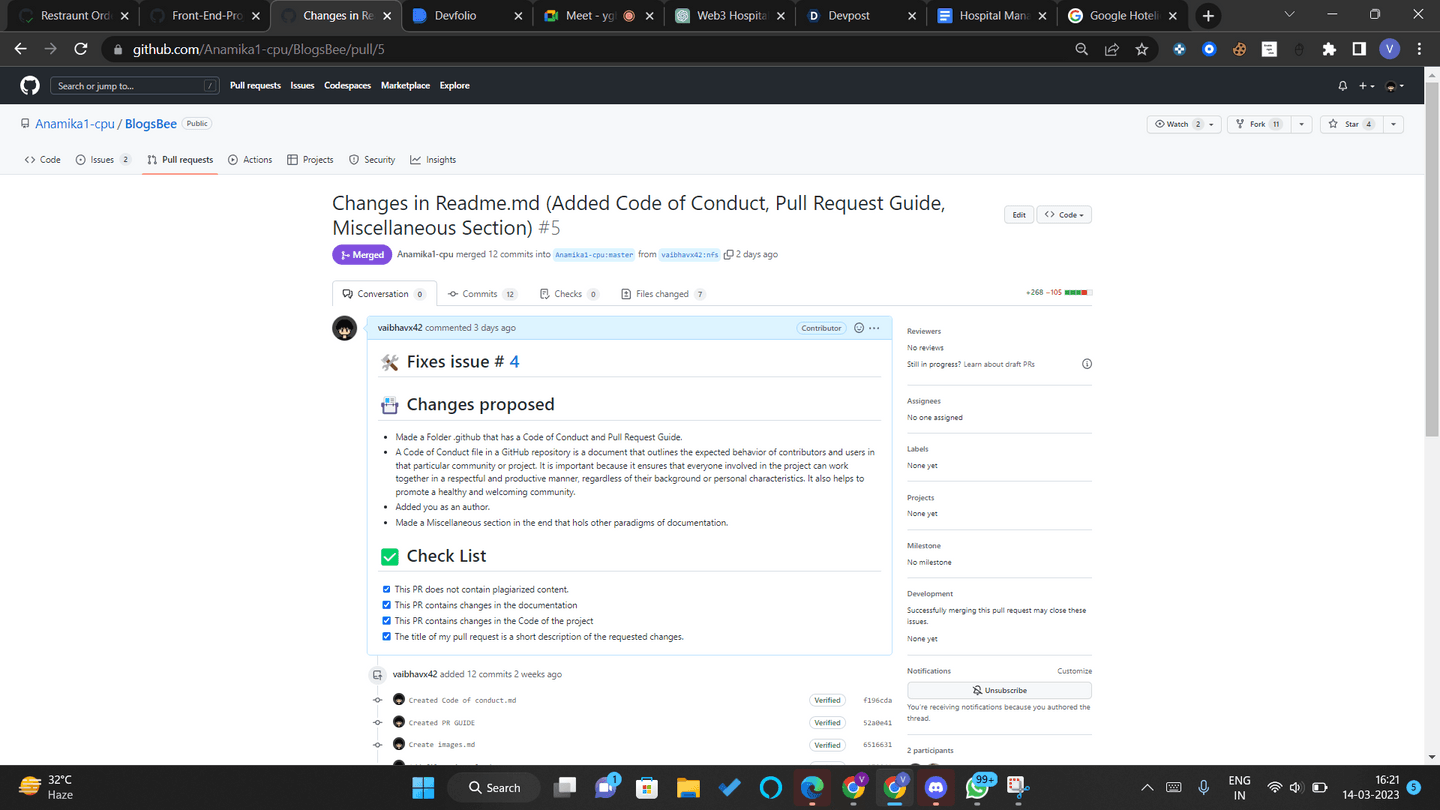The width and height of the screenshot is (1440, 810).
Task: Add a reaction with the smiley icon
Action: click(x=858, y=328)
